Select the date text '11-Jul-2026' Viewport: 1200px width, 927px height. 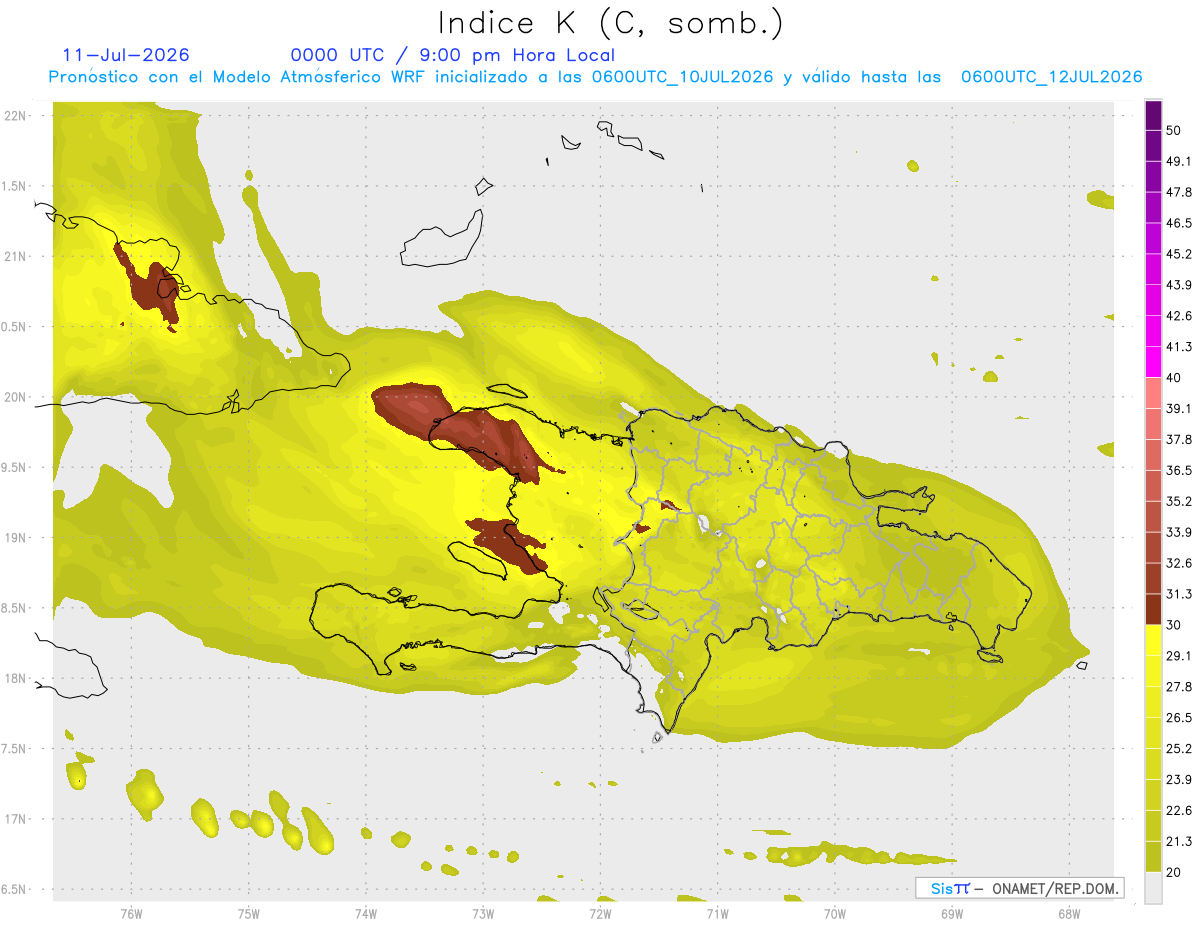[x=126, y=55]
